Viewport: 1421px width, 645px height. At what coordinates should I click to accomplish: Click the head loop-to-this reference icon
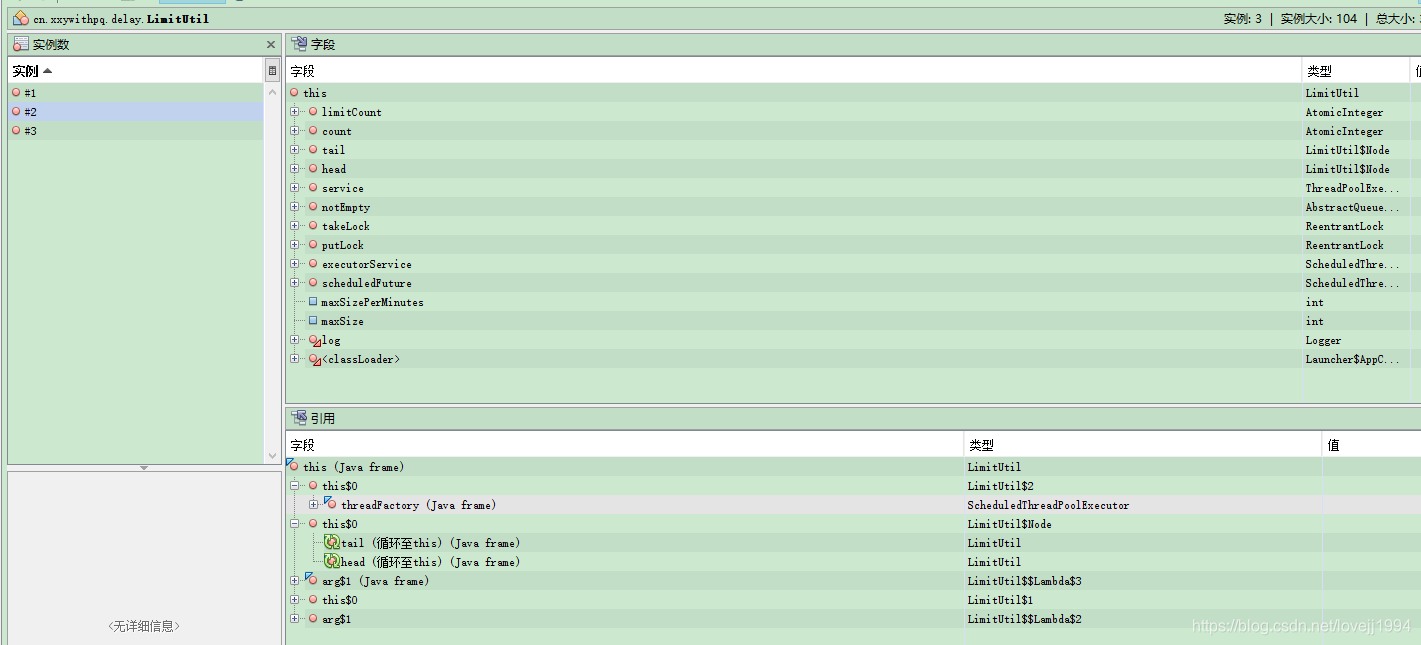pyautogui.click(x=332, y=562)
